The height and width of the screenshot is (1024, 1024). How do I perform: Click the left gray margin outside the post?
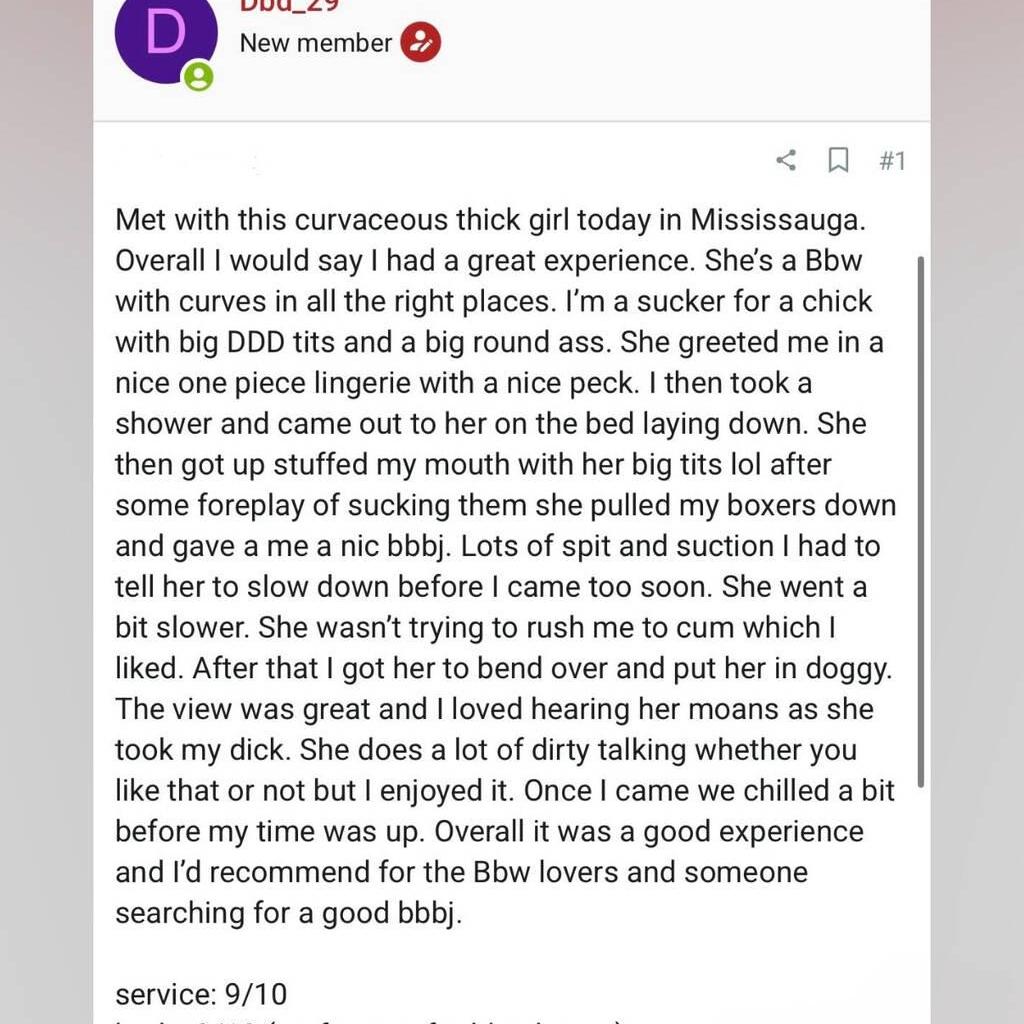coord(46,522)
